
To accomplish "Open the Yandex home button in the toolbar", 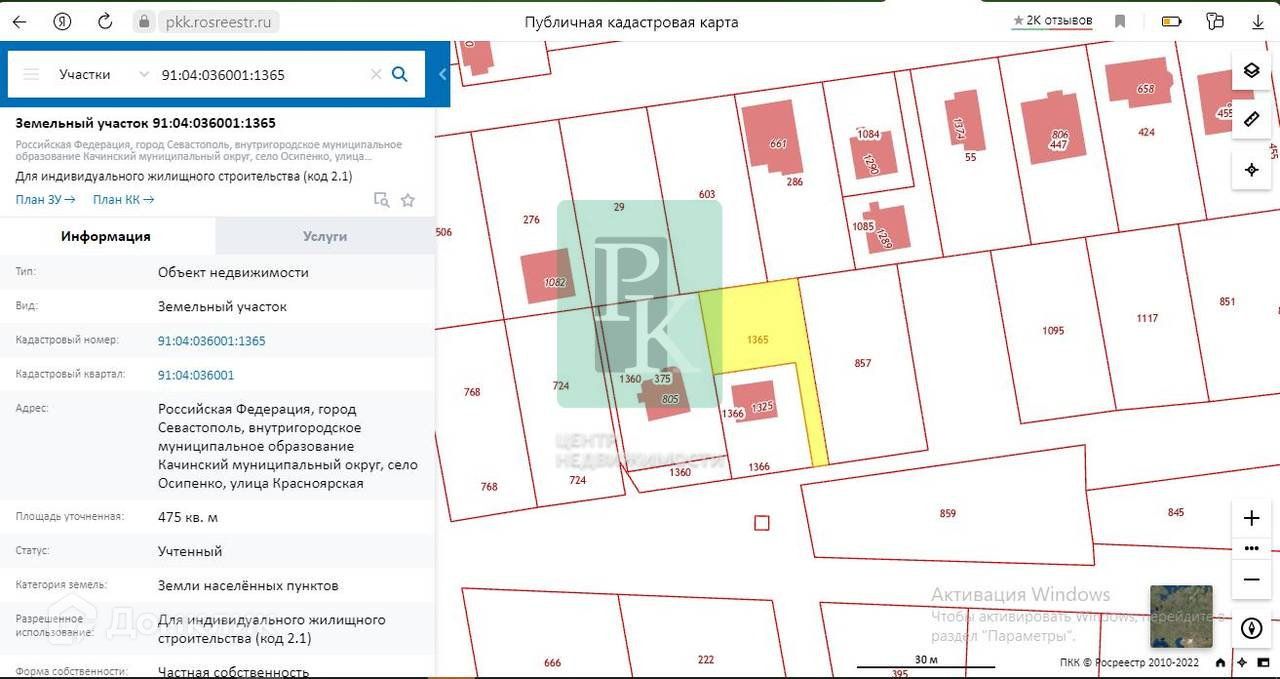I will 62,21.
